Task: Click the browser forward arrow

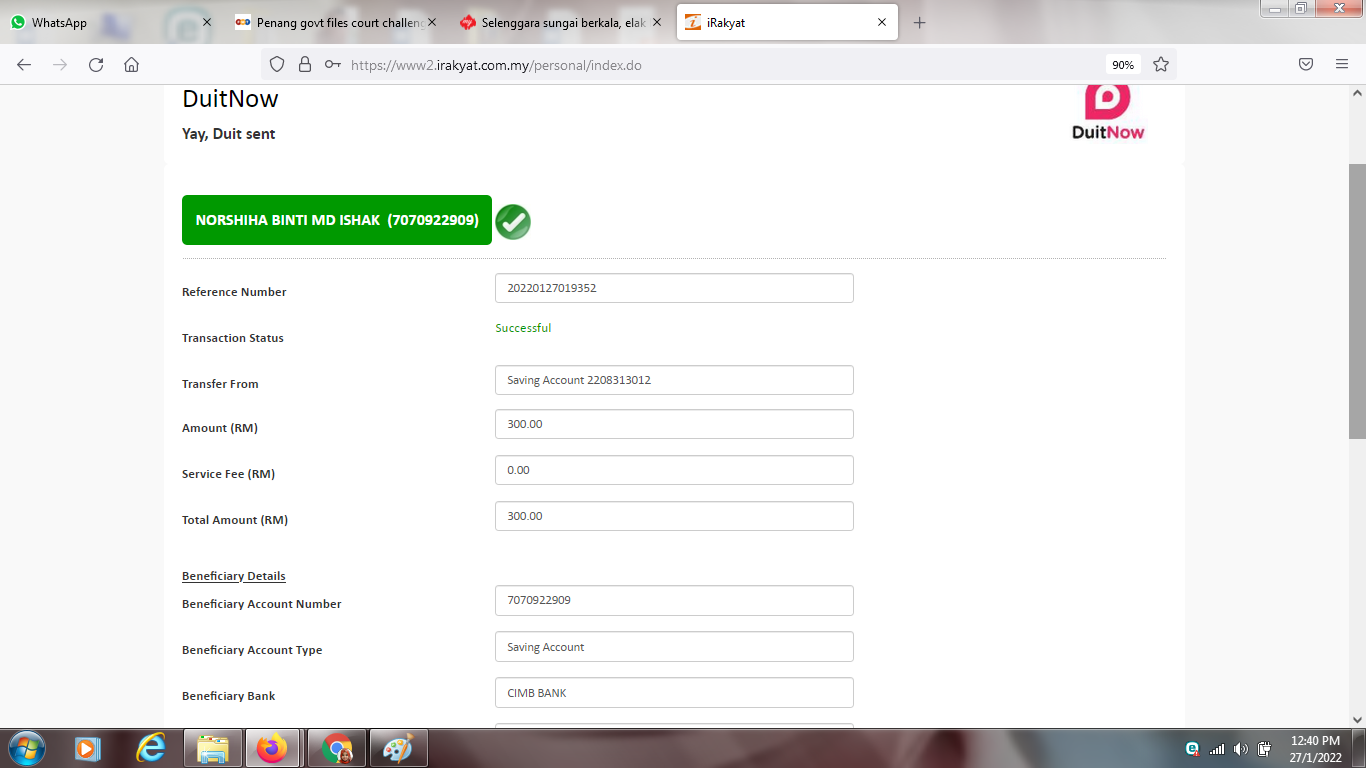Action: 60,65
